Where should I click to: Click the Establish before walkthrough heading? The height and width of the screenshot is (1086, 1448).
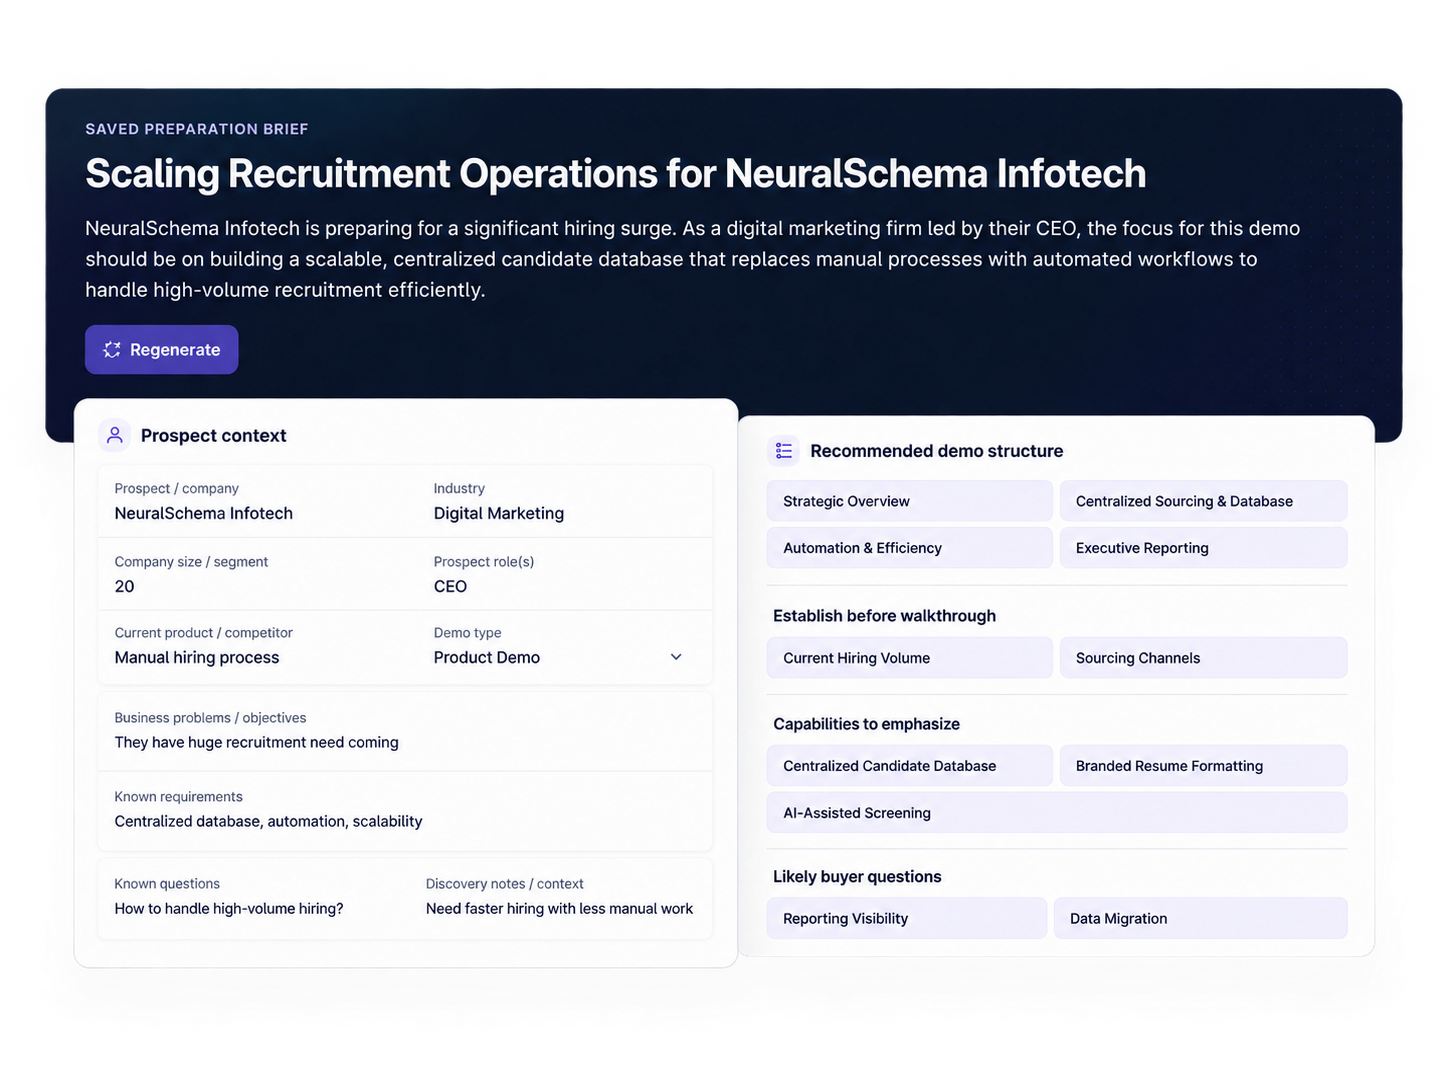coord(884,616)
